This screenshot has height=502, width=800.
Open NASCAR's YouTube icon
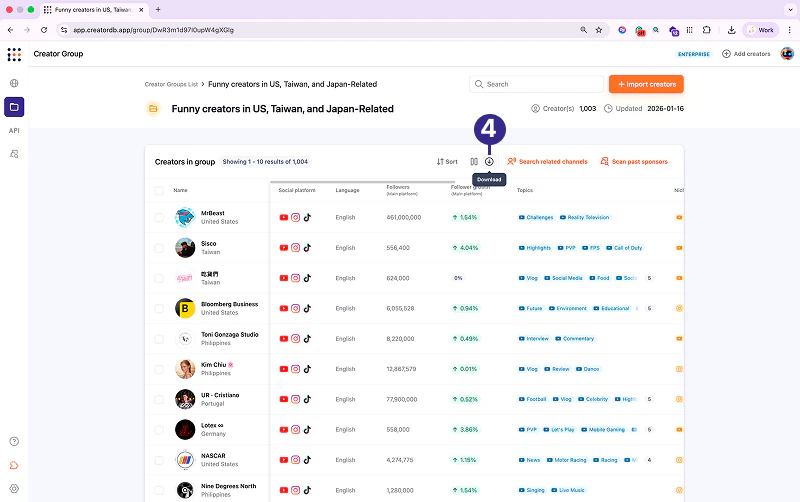(x=284, y=460)
